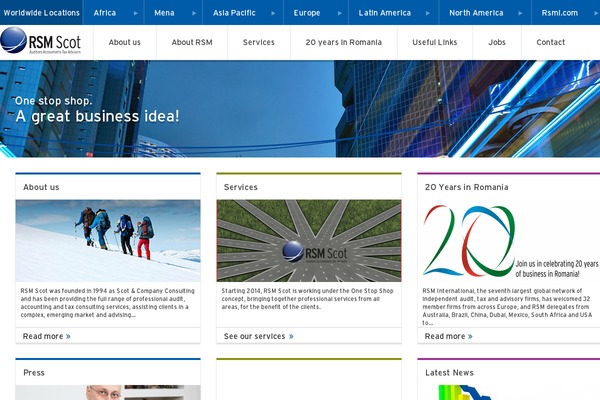The image size is (600, 400).
Task: Click Read more under 20 Years in Romania
Action: pyautogui.click(x=445, y=336)
